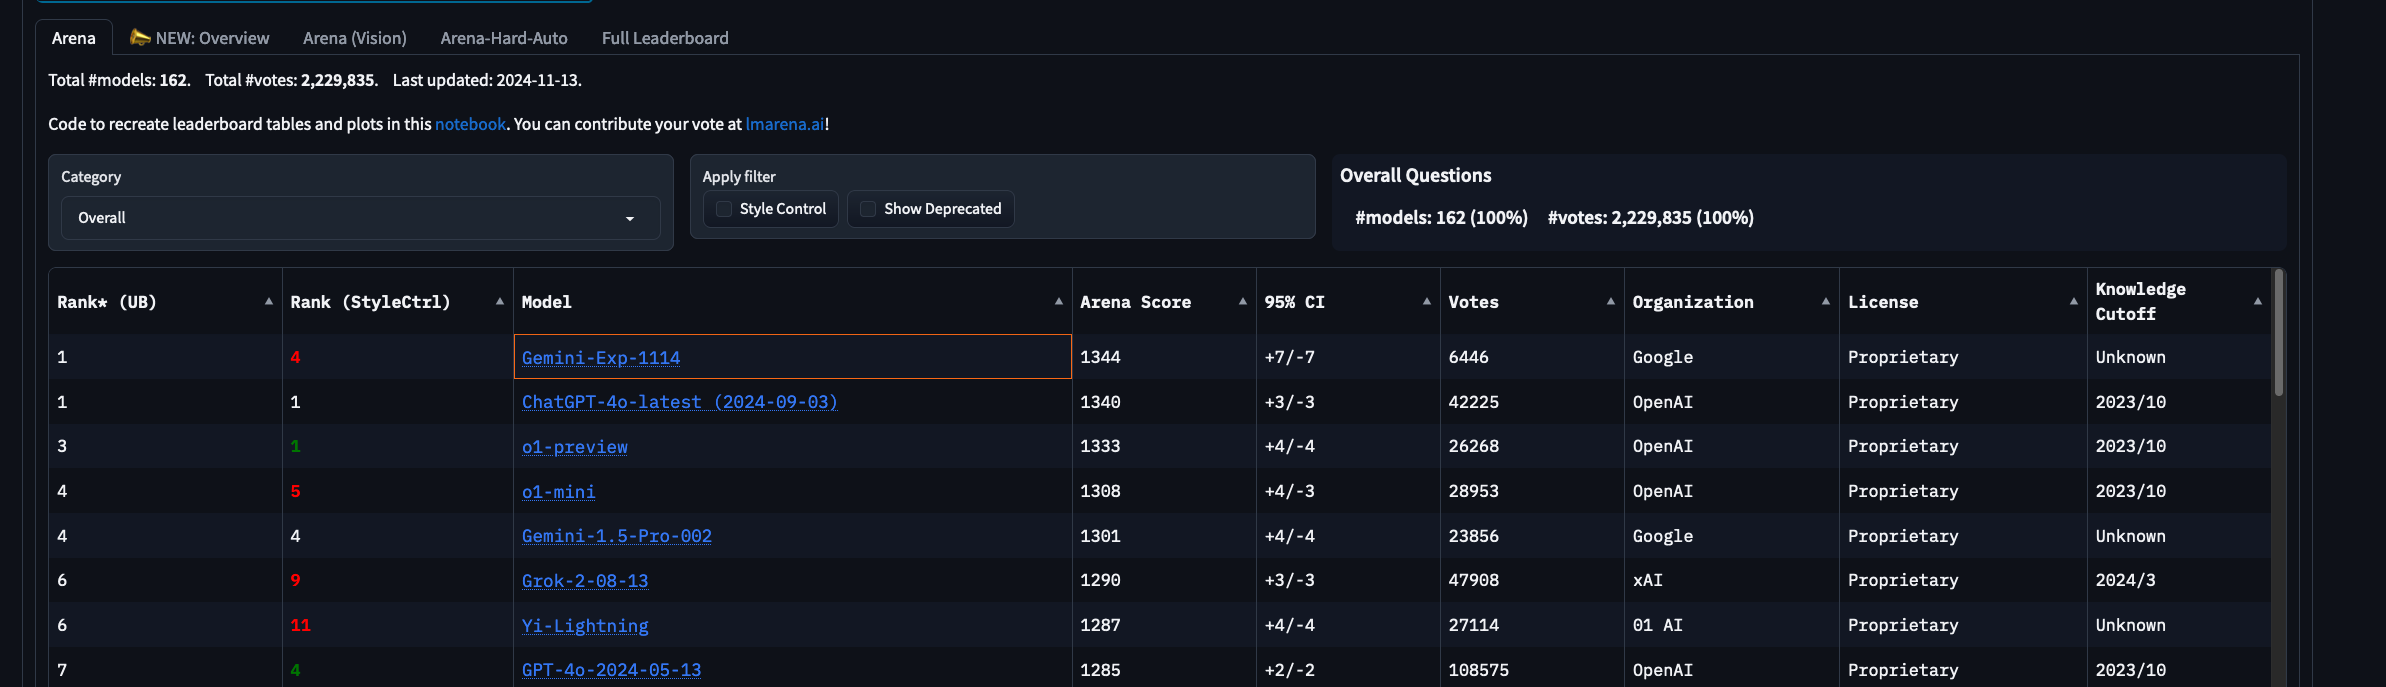Image resolution: width=2386 pixels, height=687 pixels.
Task: Open ChatGPT-4o-latest (2024-09-03) model link
Action: pyautogui.click(x=679, y=402)
